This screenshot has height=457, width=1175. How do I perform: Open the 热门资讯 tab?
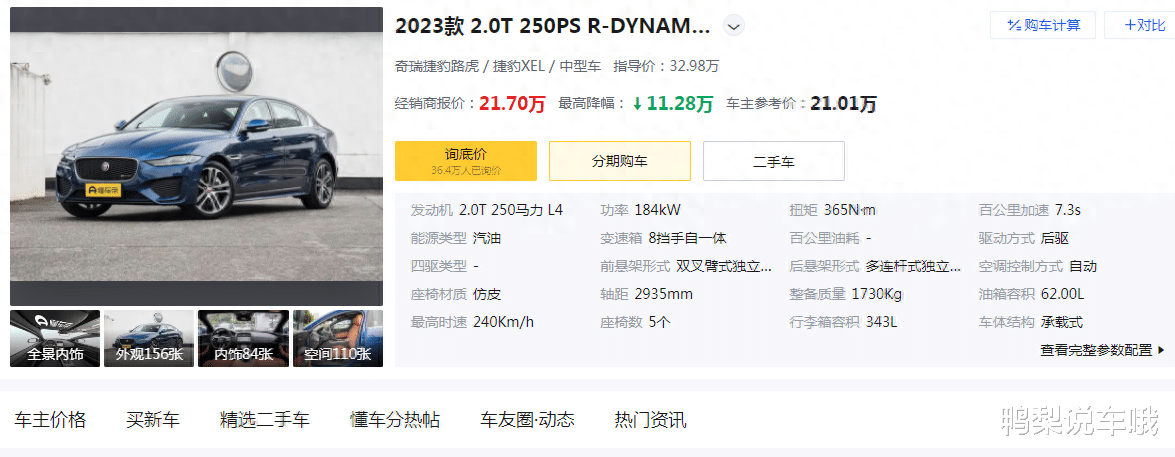(x=650, y=420)
